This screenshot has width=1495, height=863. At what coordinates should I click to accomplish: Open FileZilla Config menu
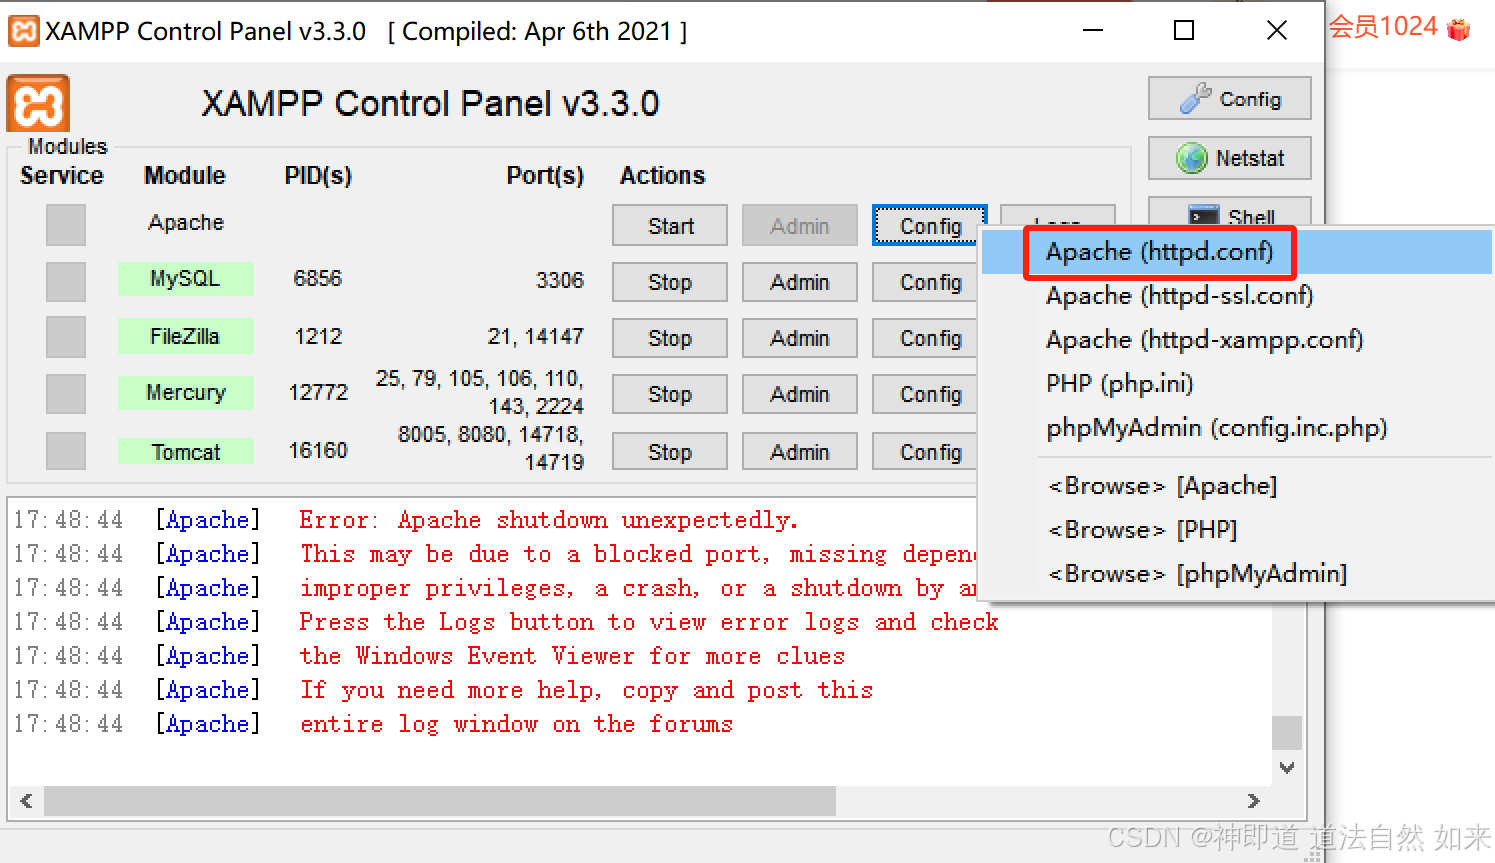[x=926, y=338]
